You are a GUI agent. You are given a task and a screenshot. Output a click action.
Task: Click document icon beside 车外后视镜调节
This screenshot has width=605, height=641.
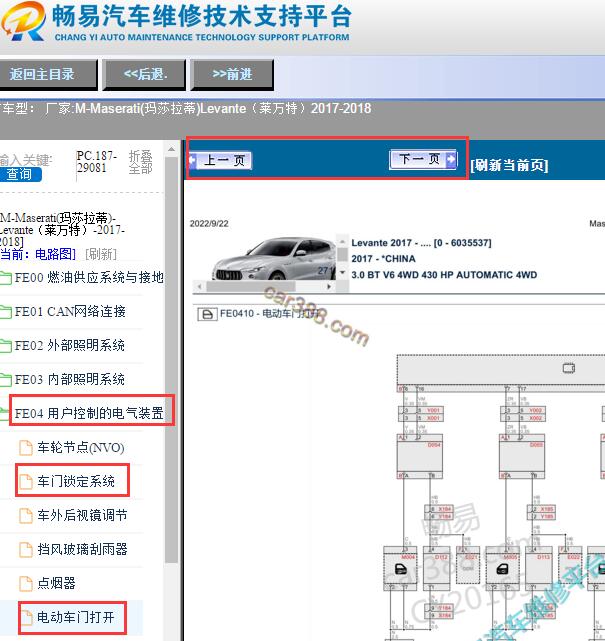pos(26,515)
